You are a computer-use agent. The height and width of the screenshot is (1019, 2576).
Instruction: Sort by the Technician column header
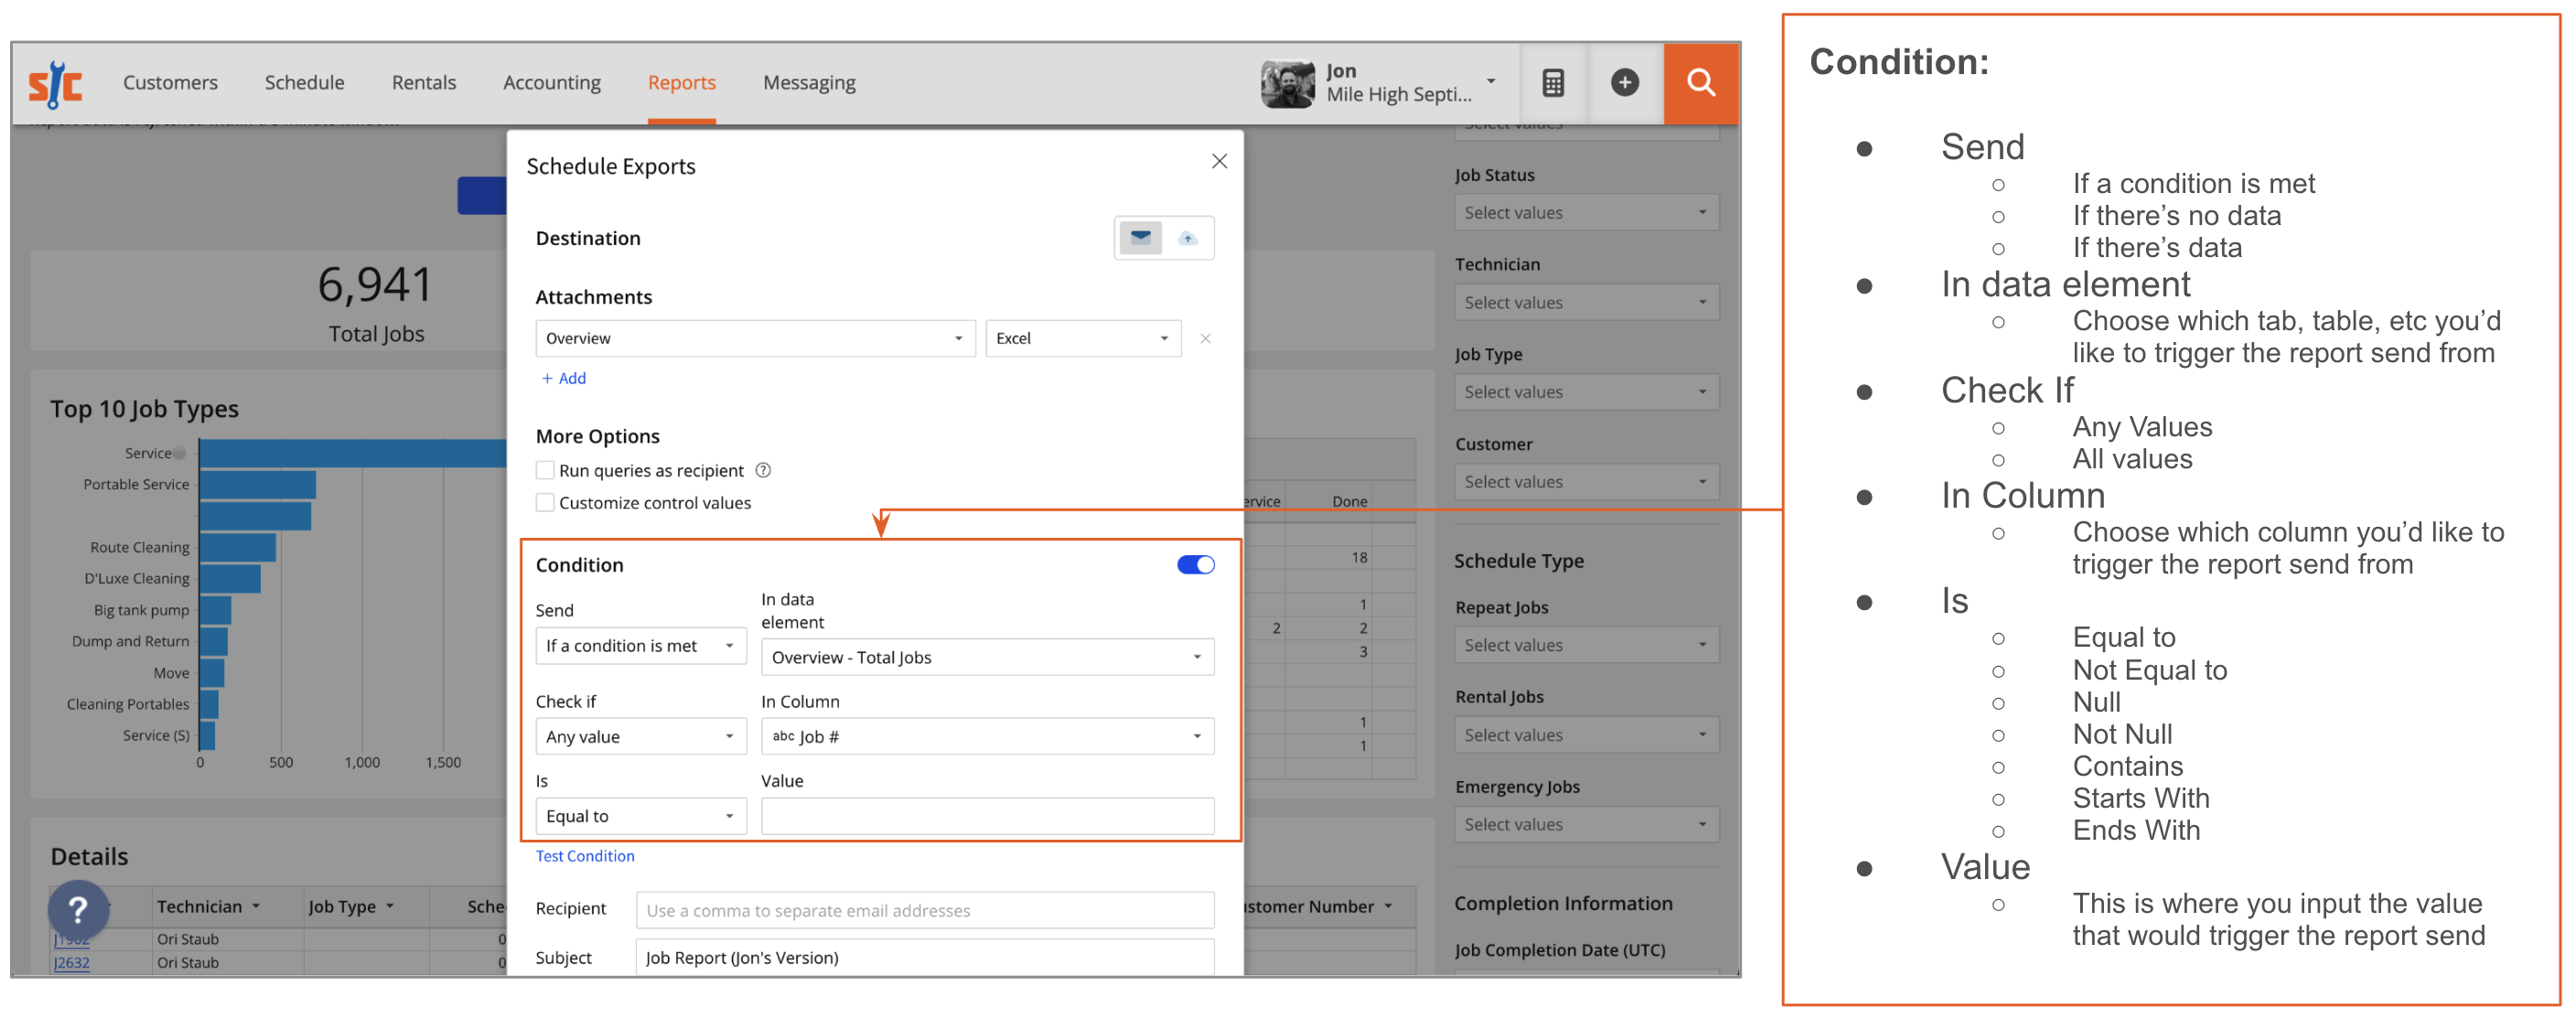(208, 908)
